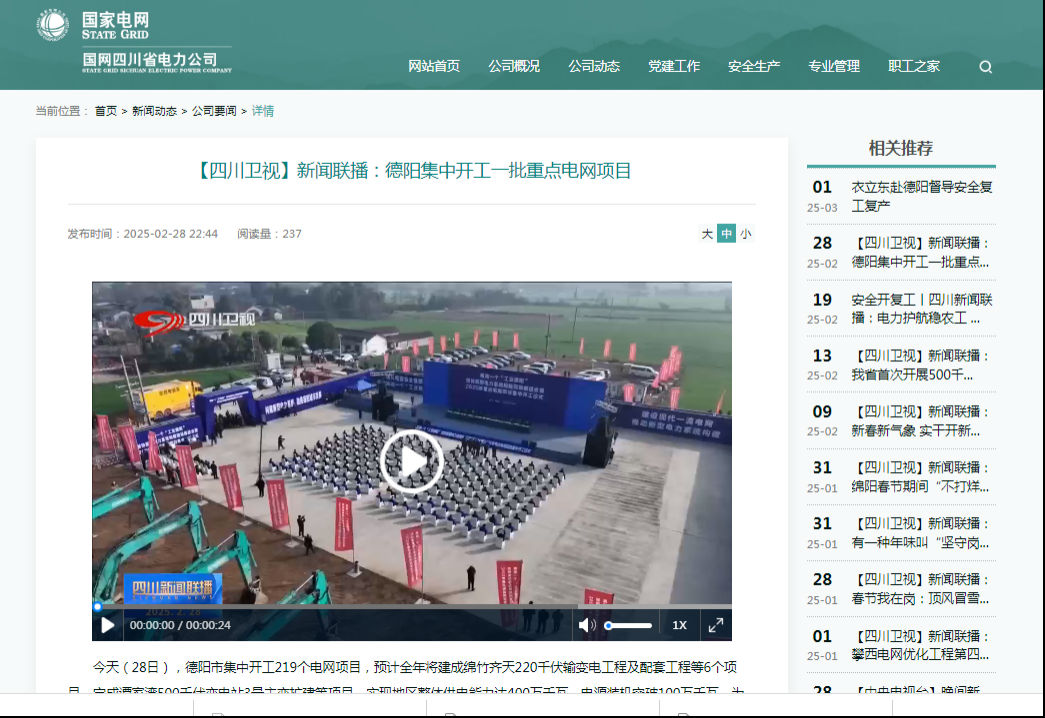
Task: Click the search magnifier icon in header
Action: [x=985, y=67]
